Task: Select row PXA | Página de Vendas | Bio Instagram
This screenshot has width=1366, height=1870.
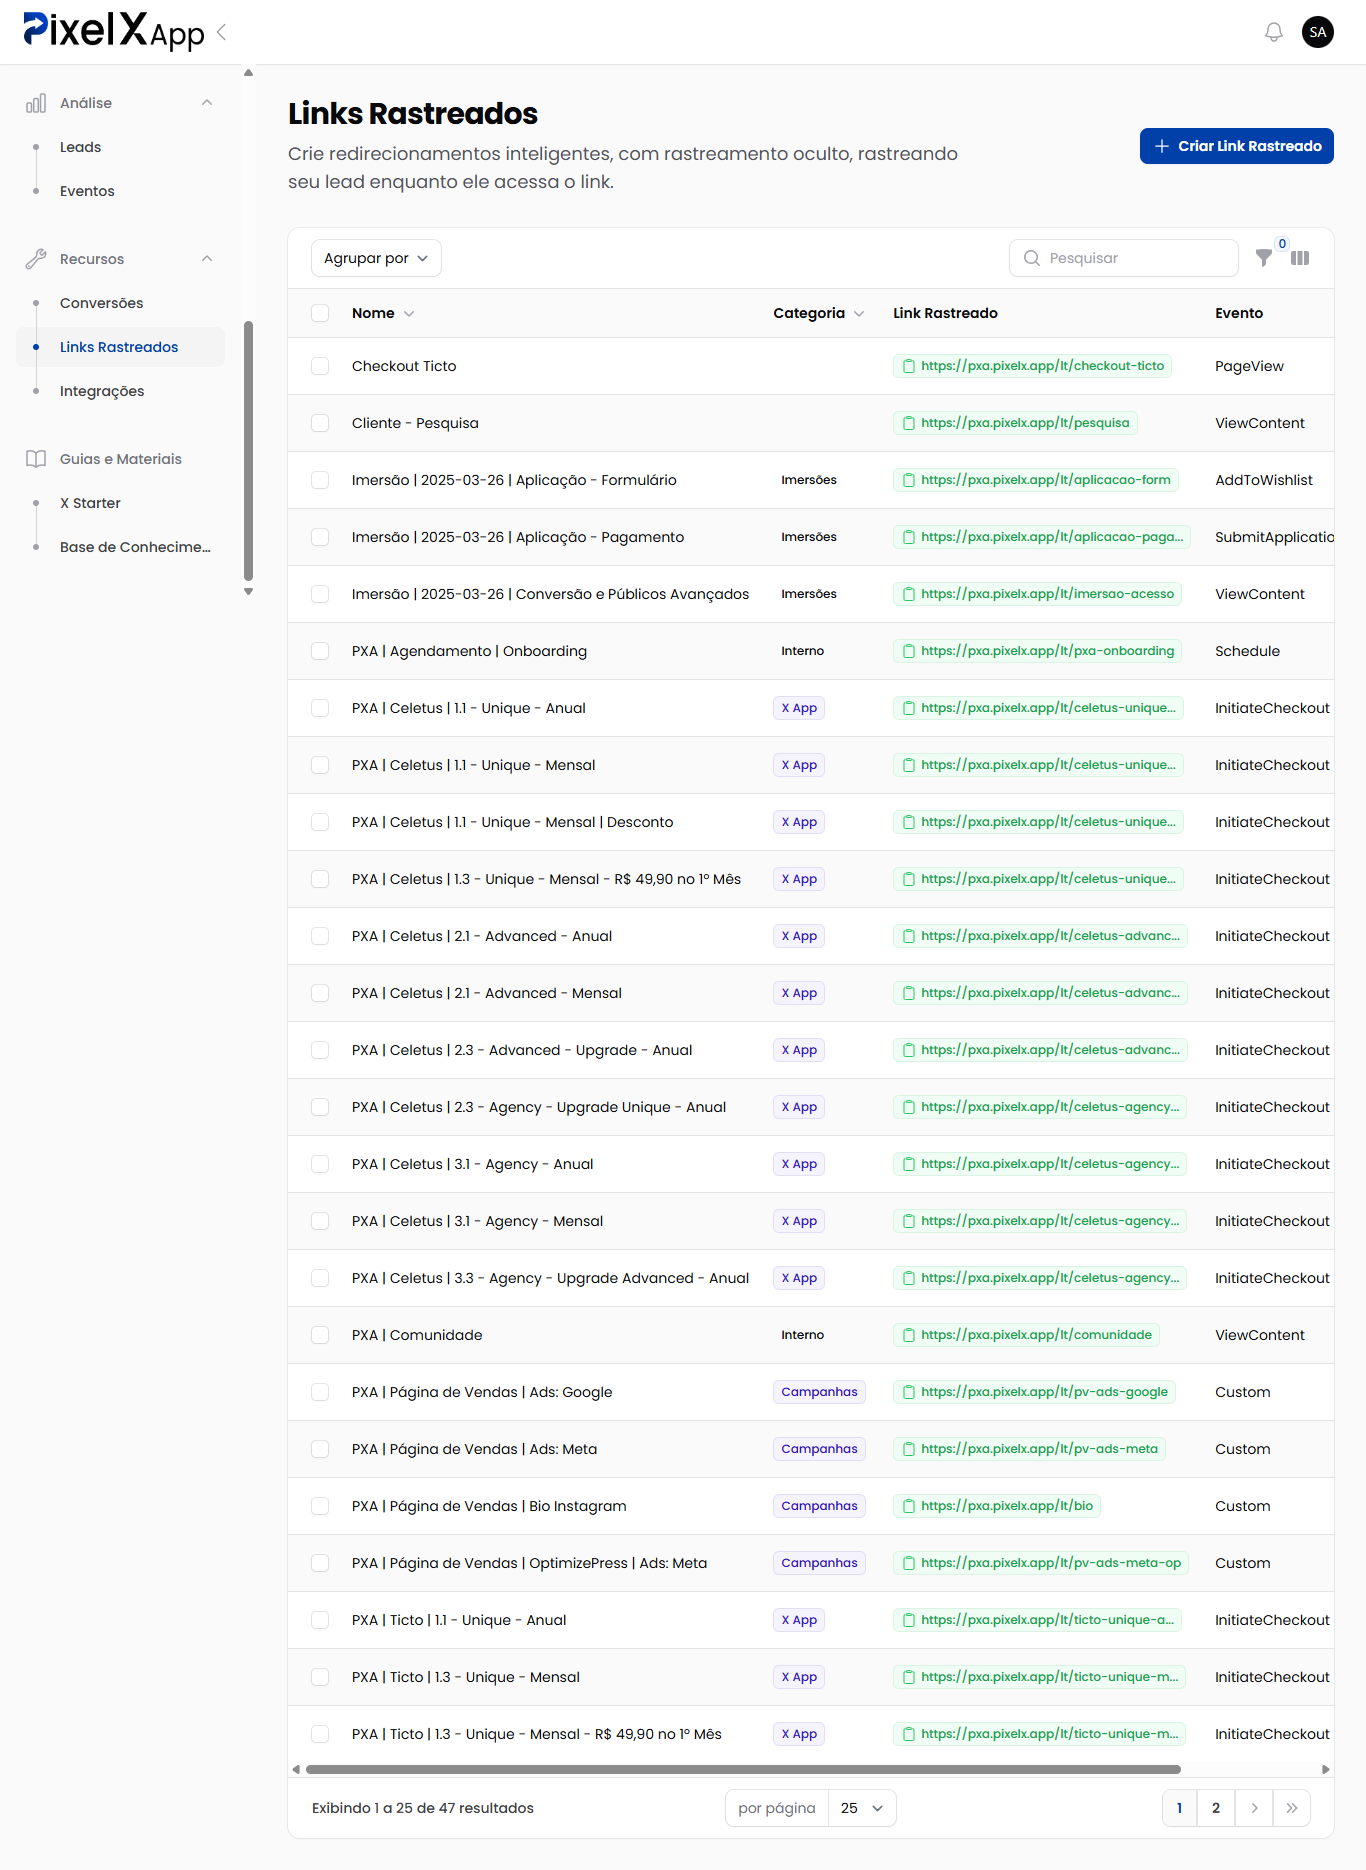Action: pyautogui.click(x=320, y=1506)
